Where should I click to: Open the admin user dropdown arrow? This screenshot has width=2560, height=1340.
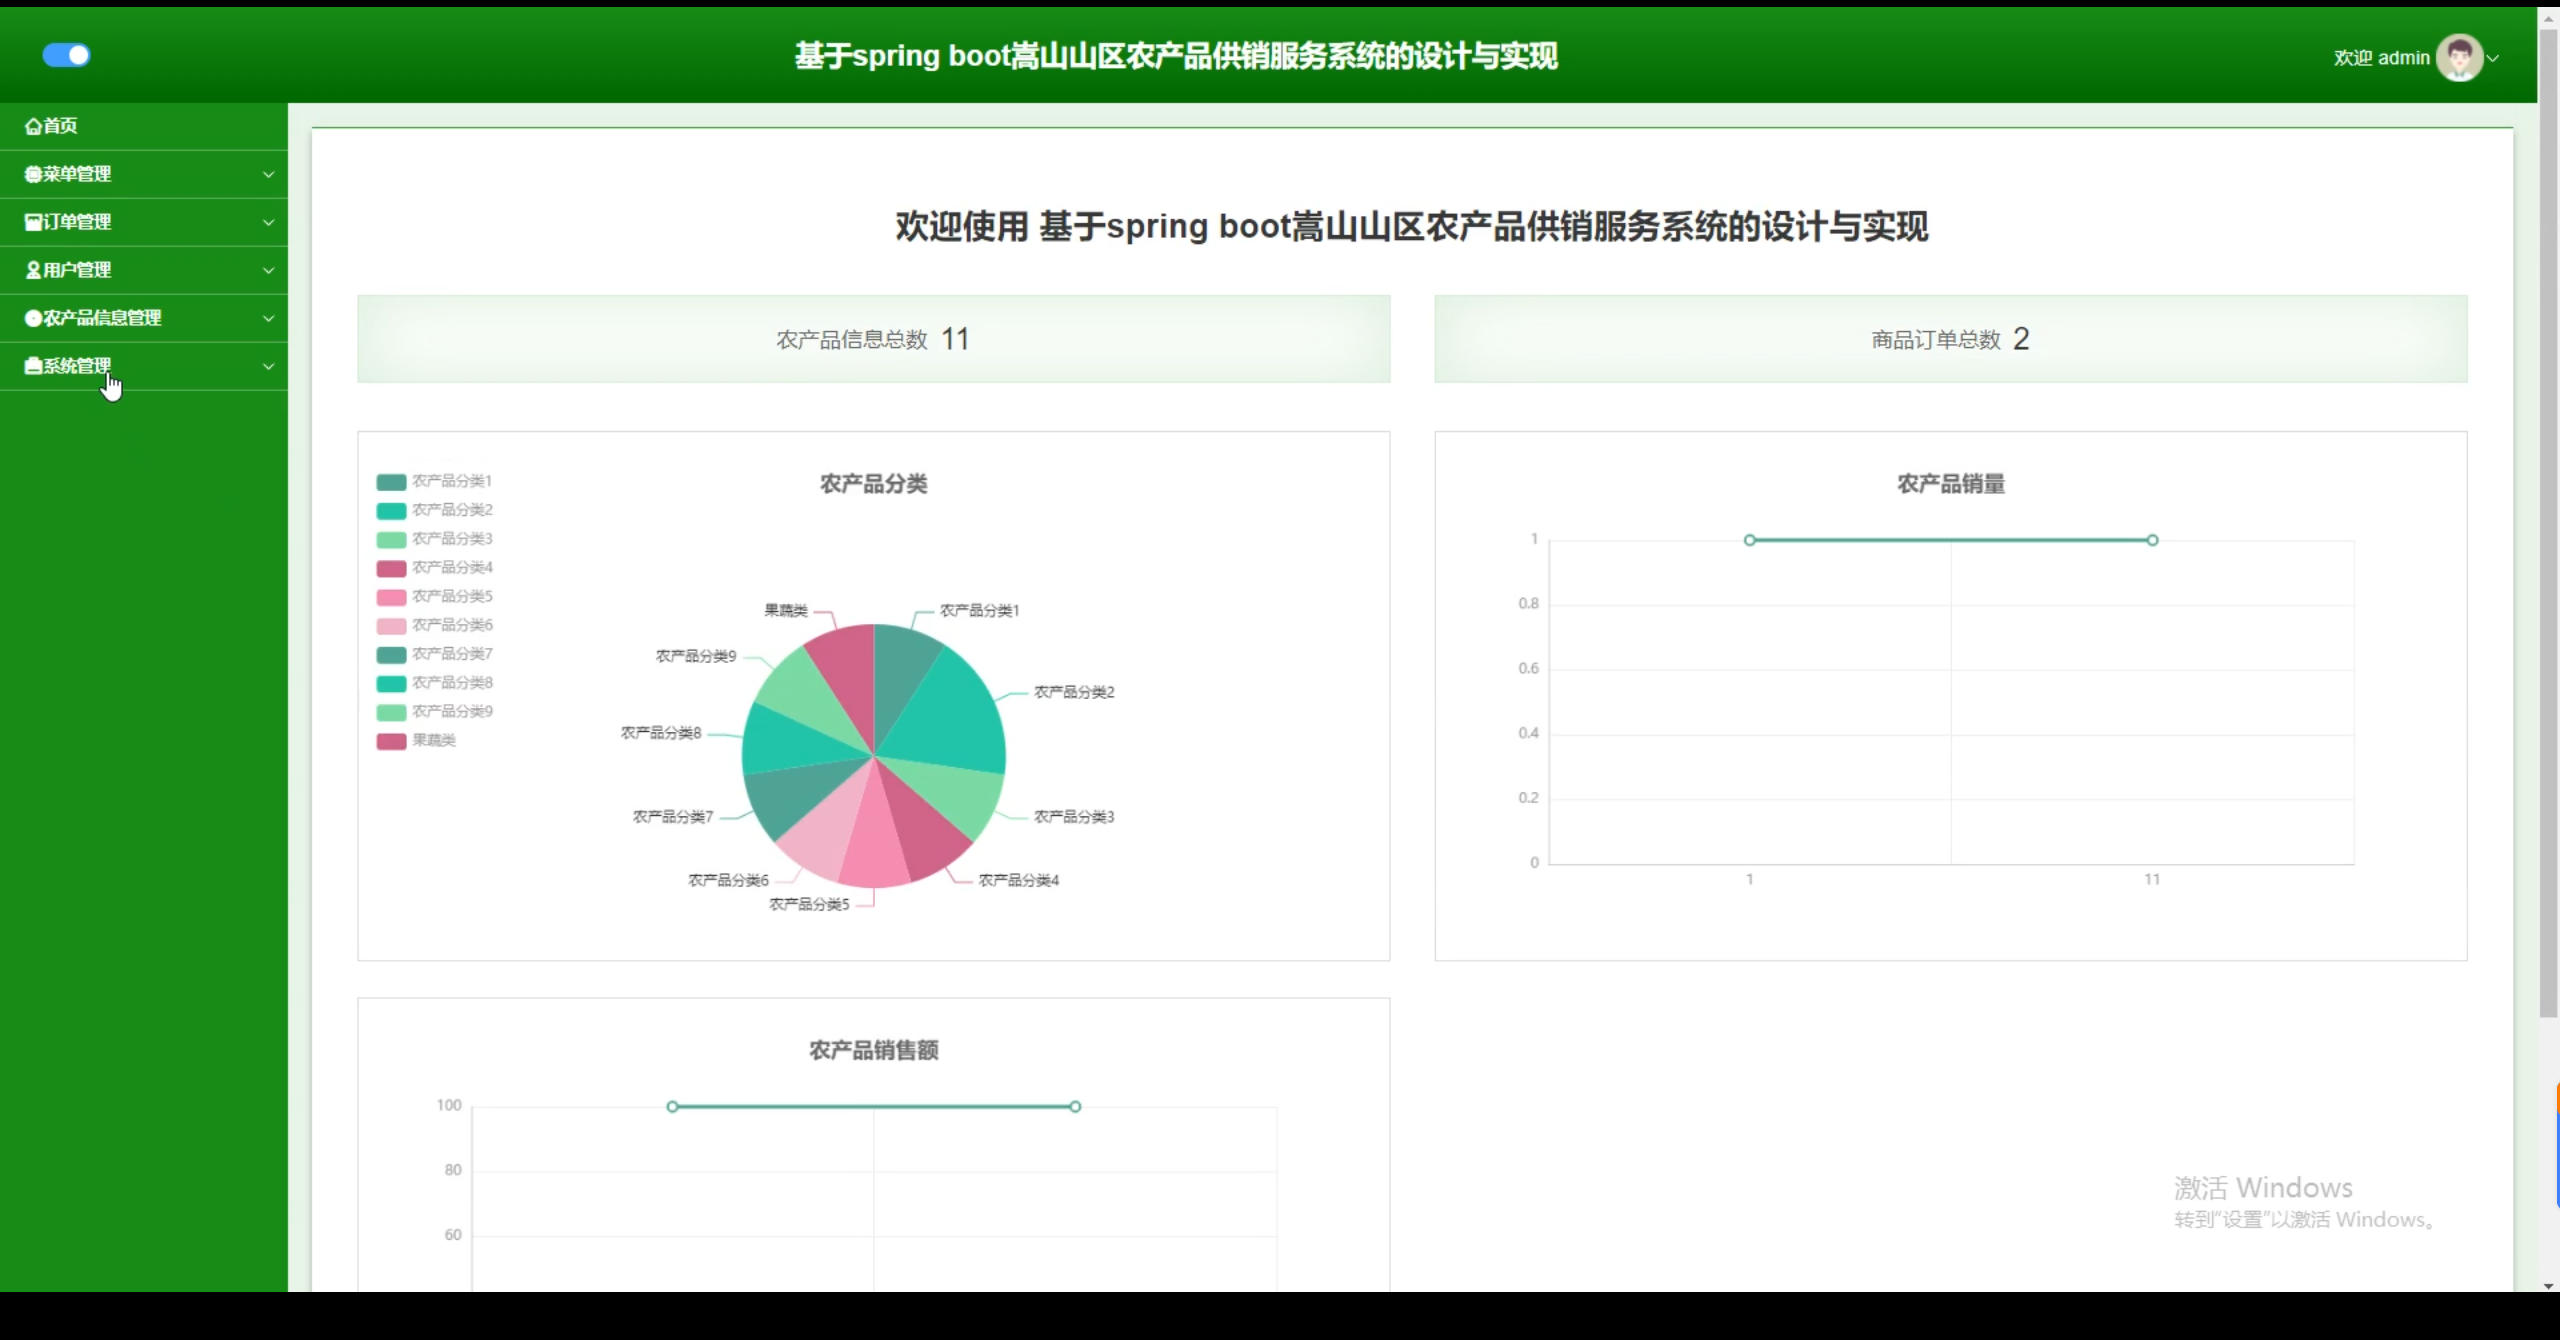[x=2493, y=58]
